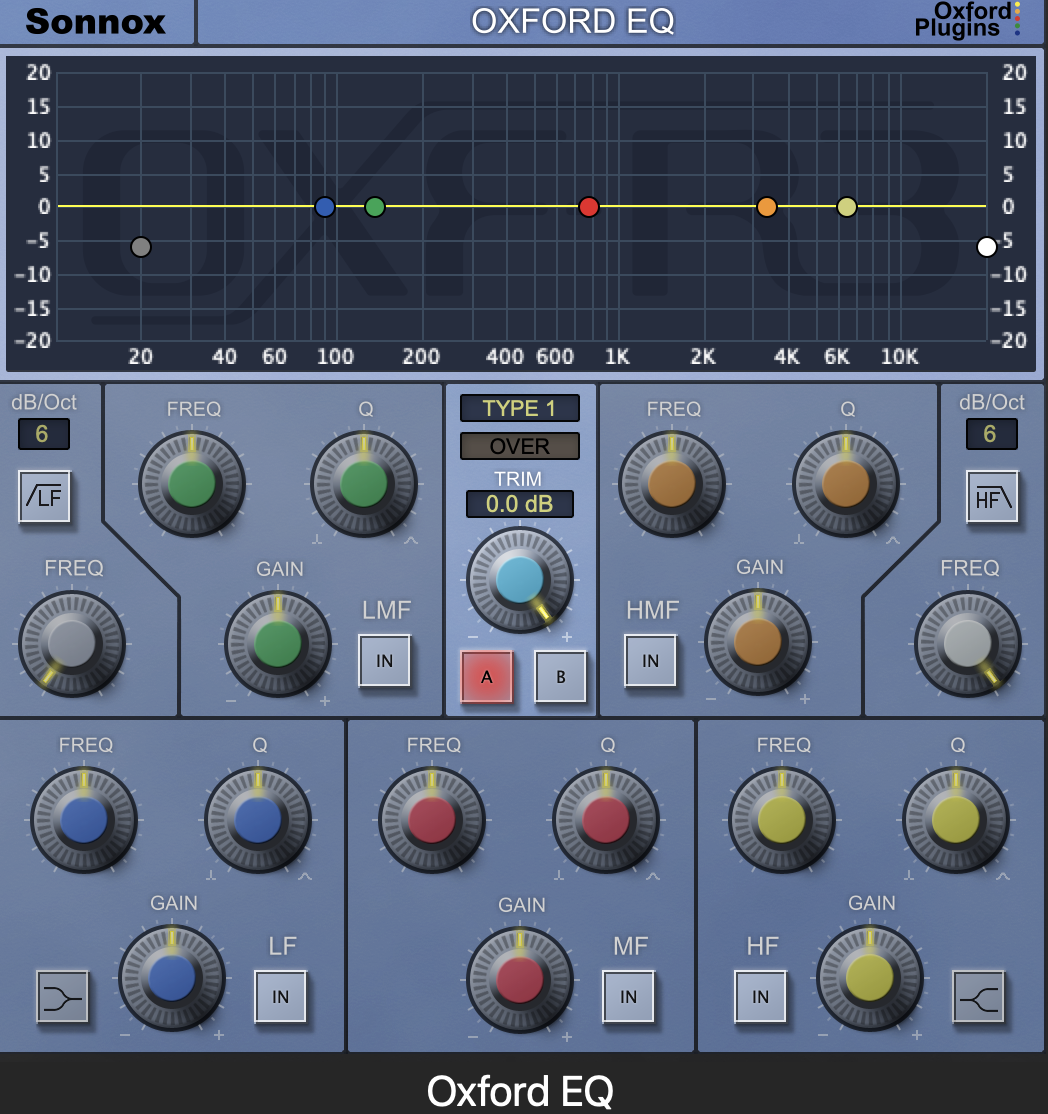Click the Sonnox logo
1048x1114 pixels.
(x=95, y=21)
